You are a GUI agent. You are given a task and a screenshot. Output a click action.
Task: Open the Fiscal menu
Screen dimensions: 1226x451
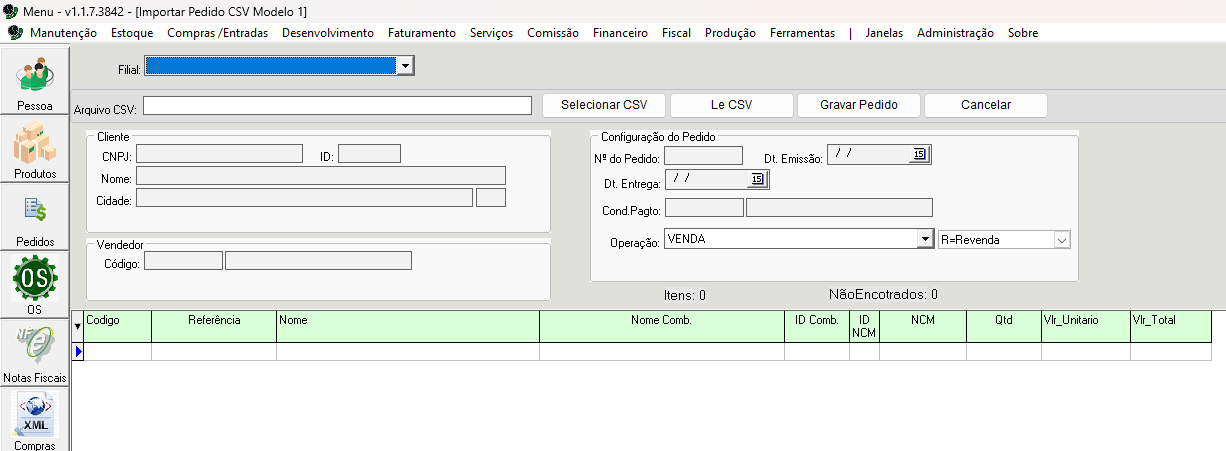coord(676,33)
